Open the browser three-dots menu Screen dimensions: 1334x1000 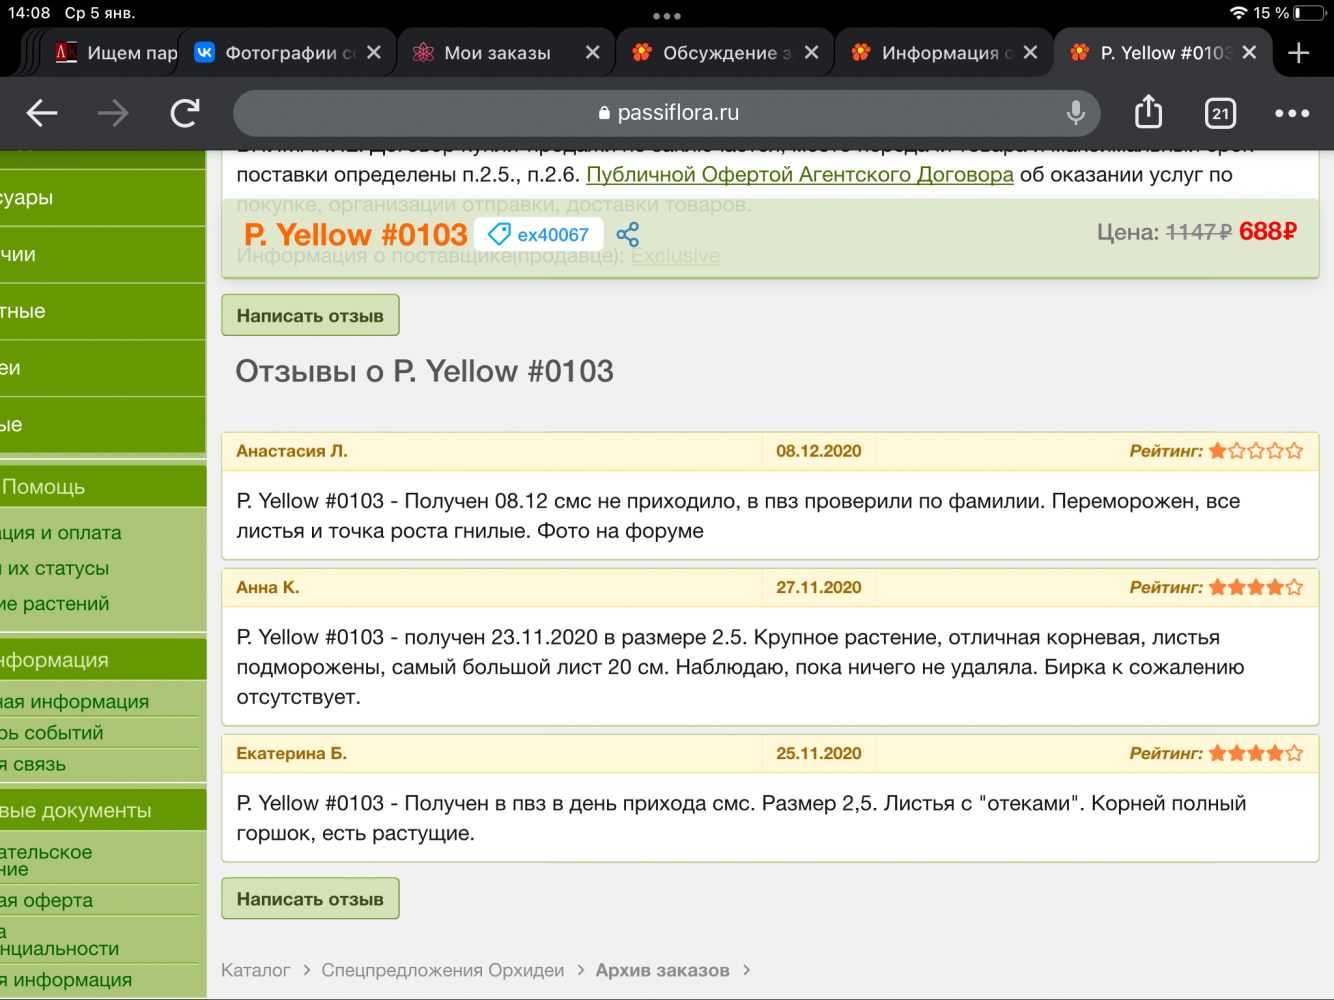(1292, 113)
